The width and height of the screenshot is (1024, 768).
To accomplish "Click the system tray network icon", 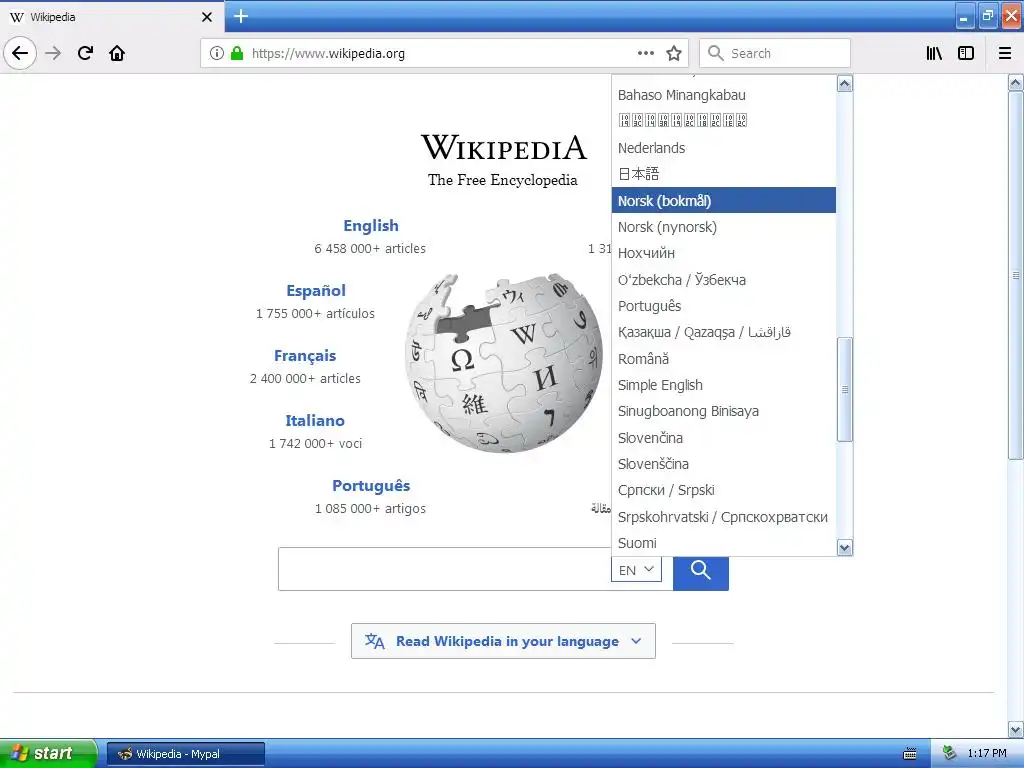I will click(x=950, y=754).
